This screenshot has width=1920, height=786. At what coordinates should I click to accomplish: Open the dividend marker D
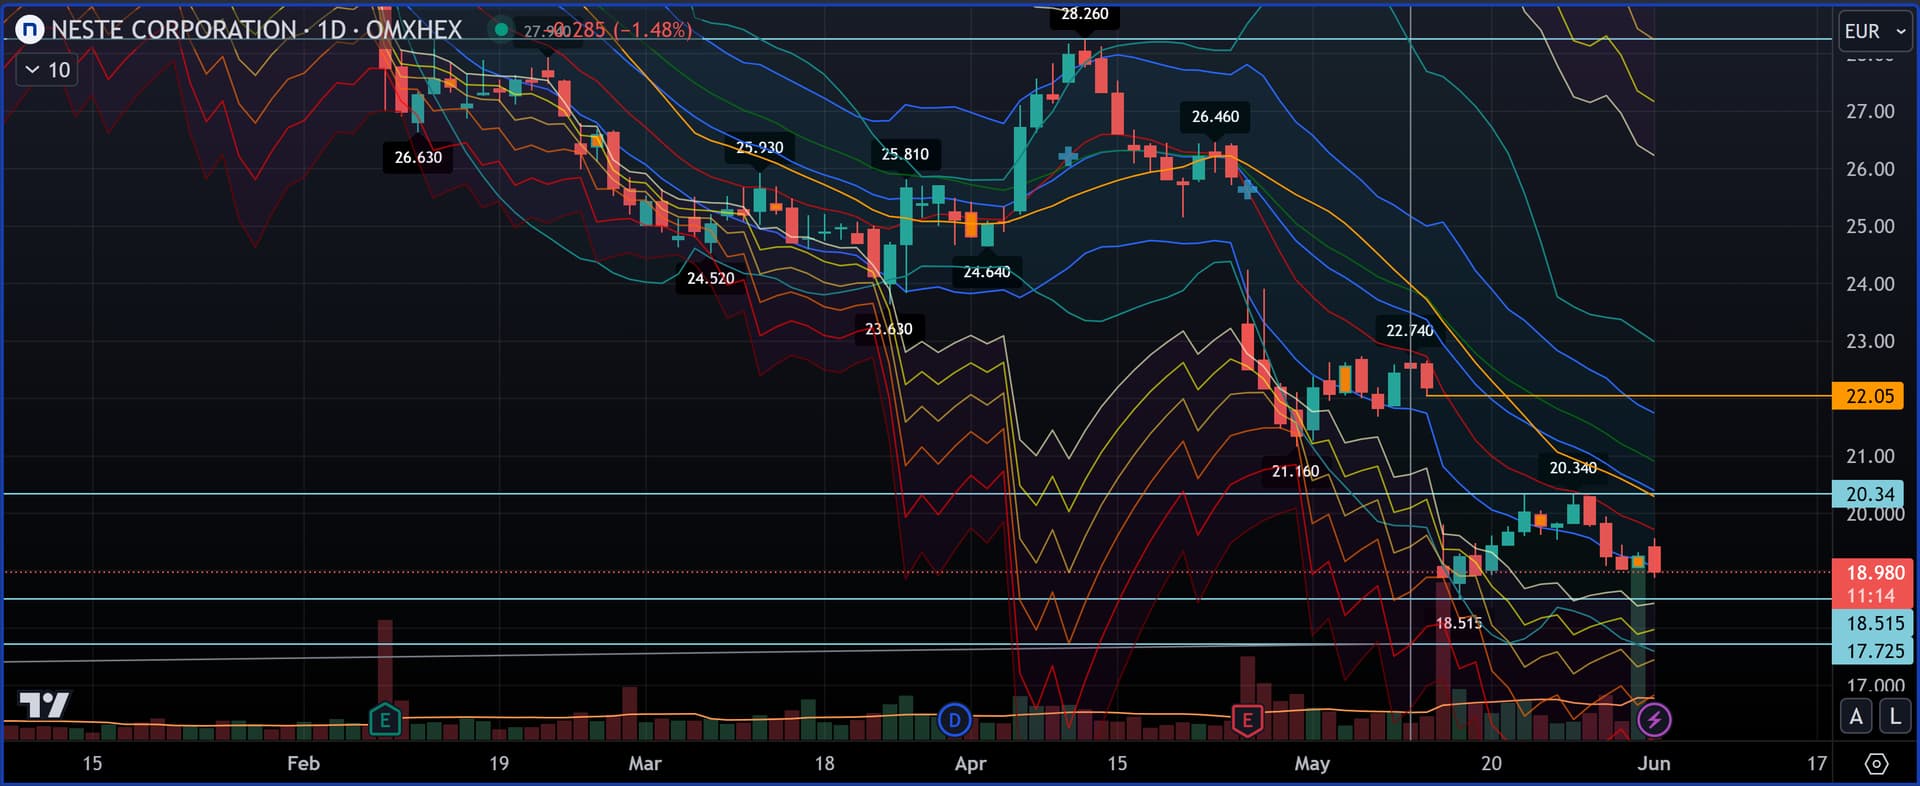tap(954, 719)
